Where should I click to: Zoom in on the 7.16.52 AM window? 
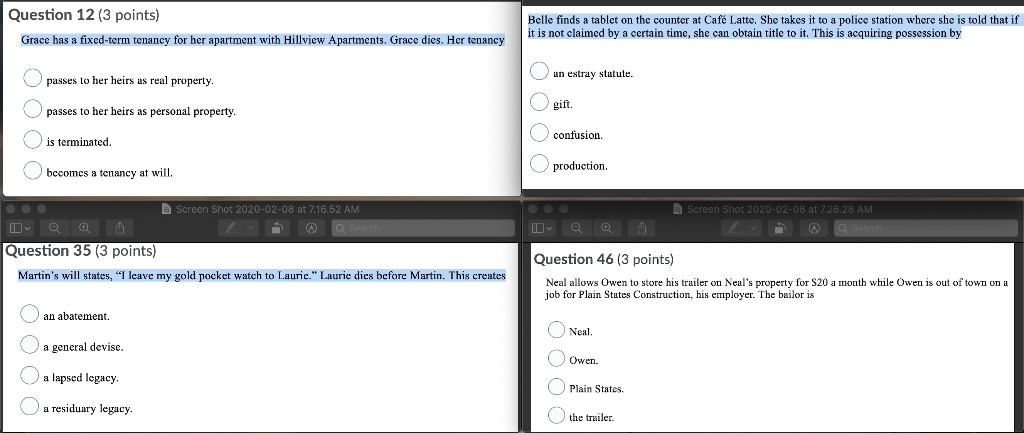click(x=85, y=228)
